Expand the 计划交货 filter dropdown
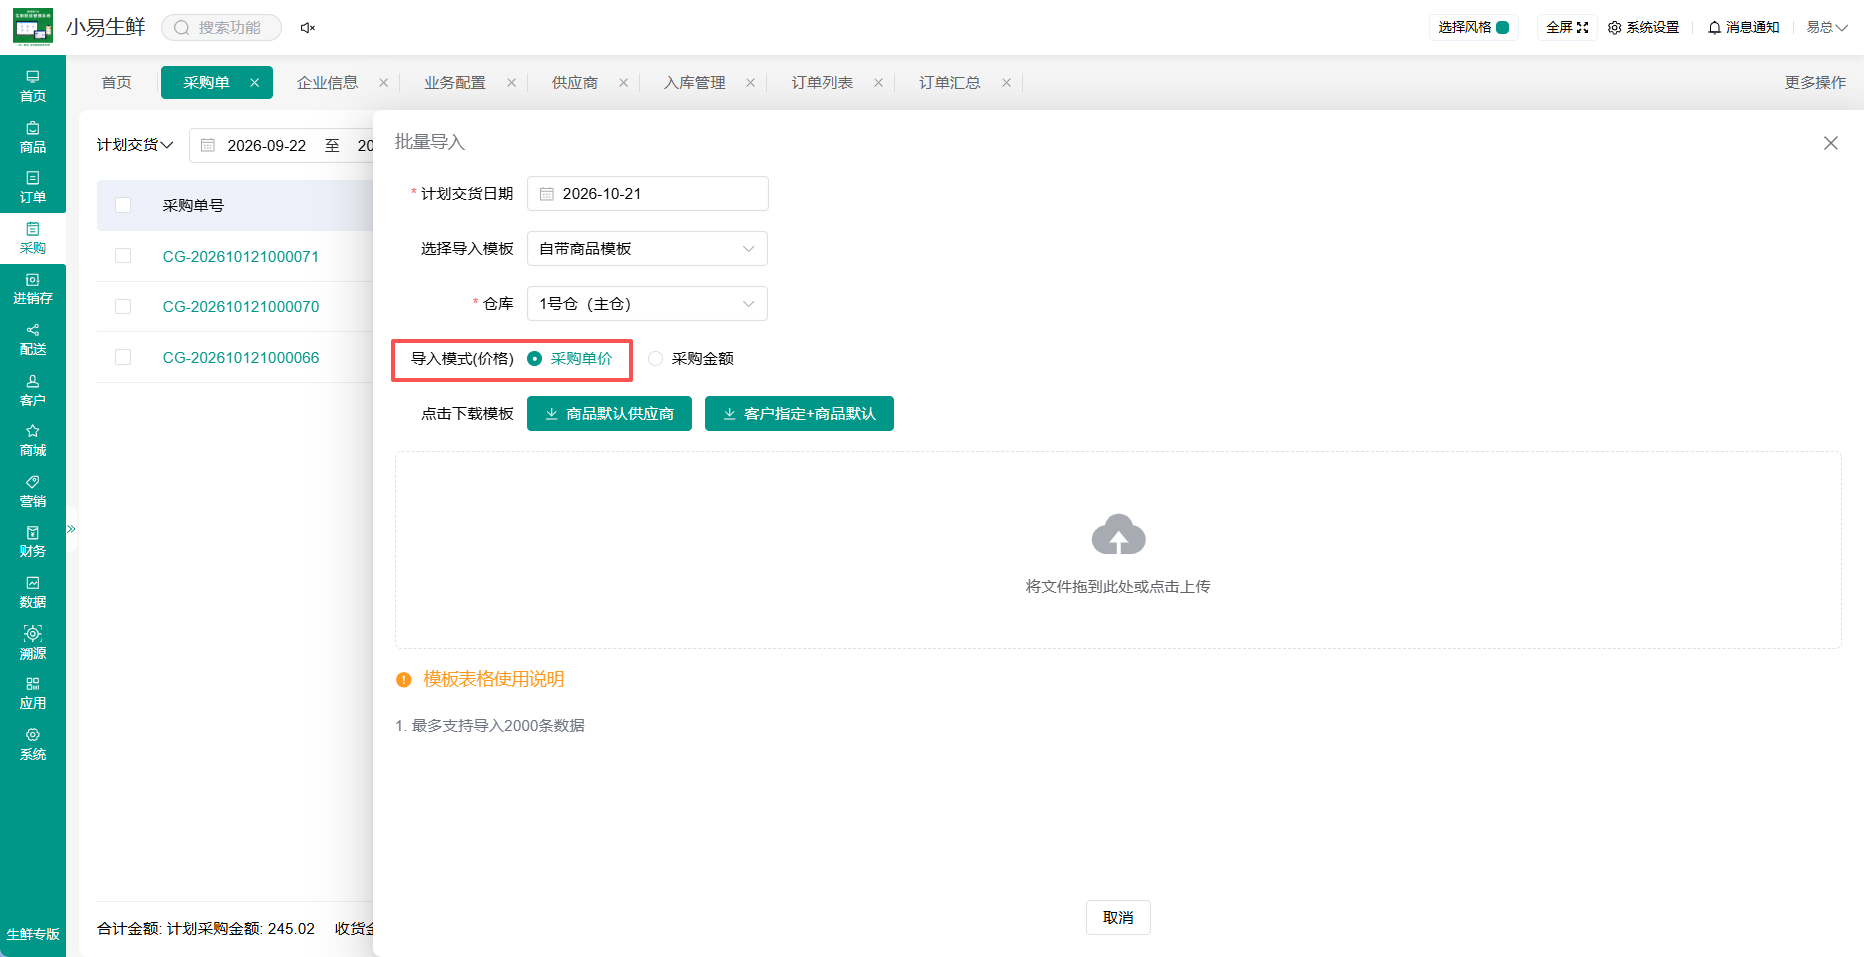 tap(135, 145)
